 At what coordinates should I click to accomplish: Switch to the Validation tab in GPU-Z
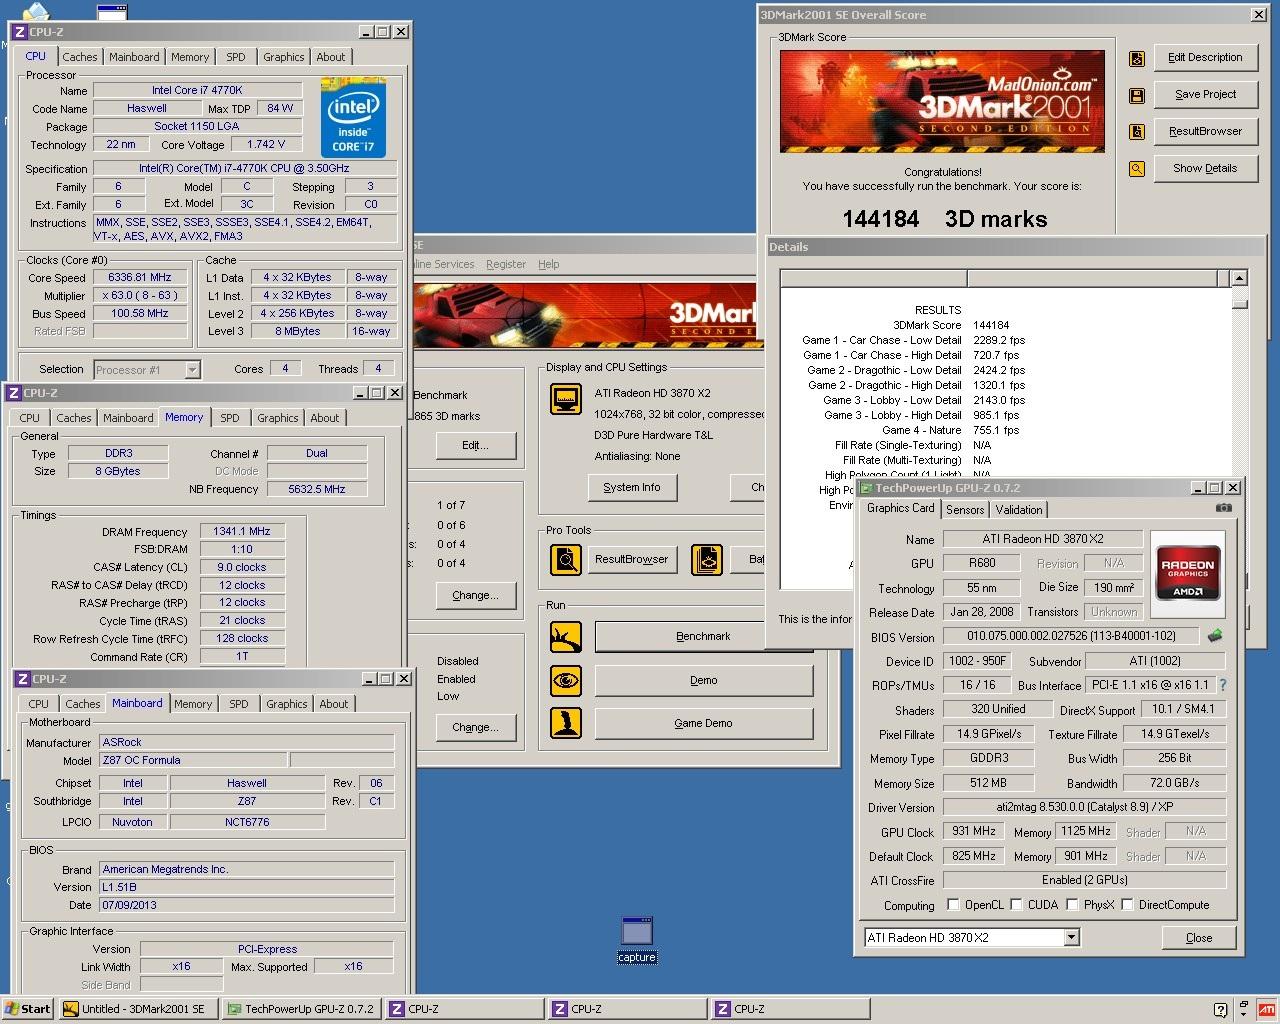click(1019, 510)
